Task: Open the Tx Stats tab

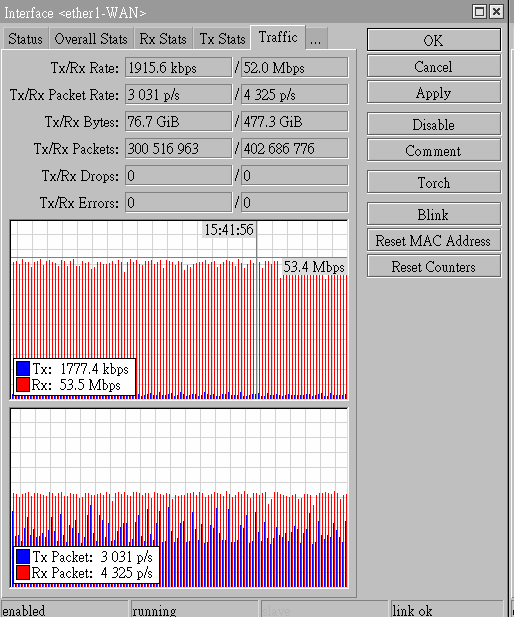Action: (x=222, y=39)
